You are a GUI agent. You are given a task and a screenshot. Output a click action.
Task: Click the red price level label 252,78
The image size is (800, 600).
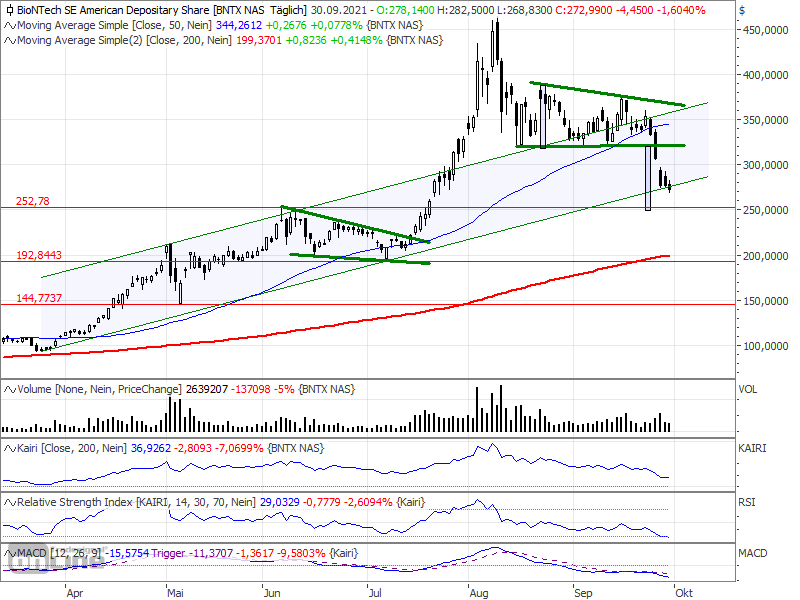[33, 201]
